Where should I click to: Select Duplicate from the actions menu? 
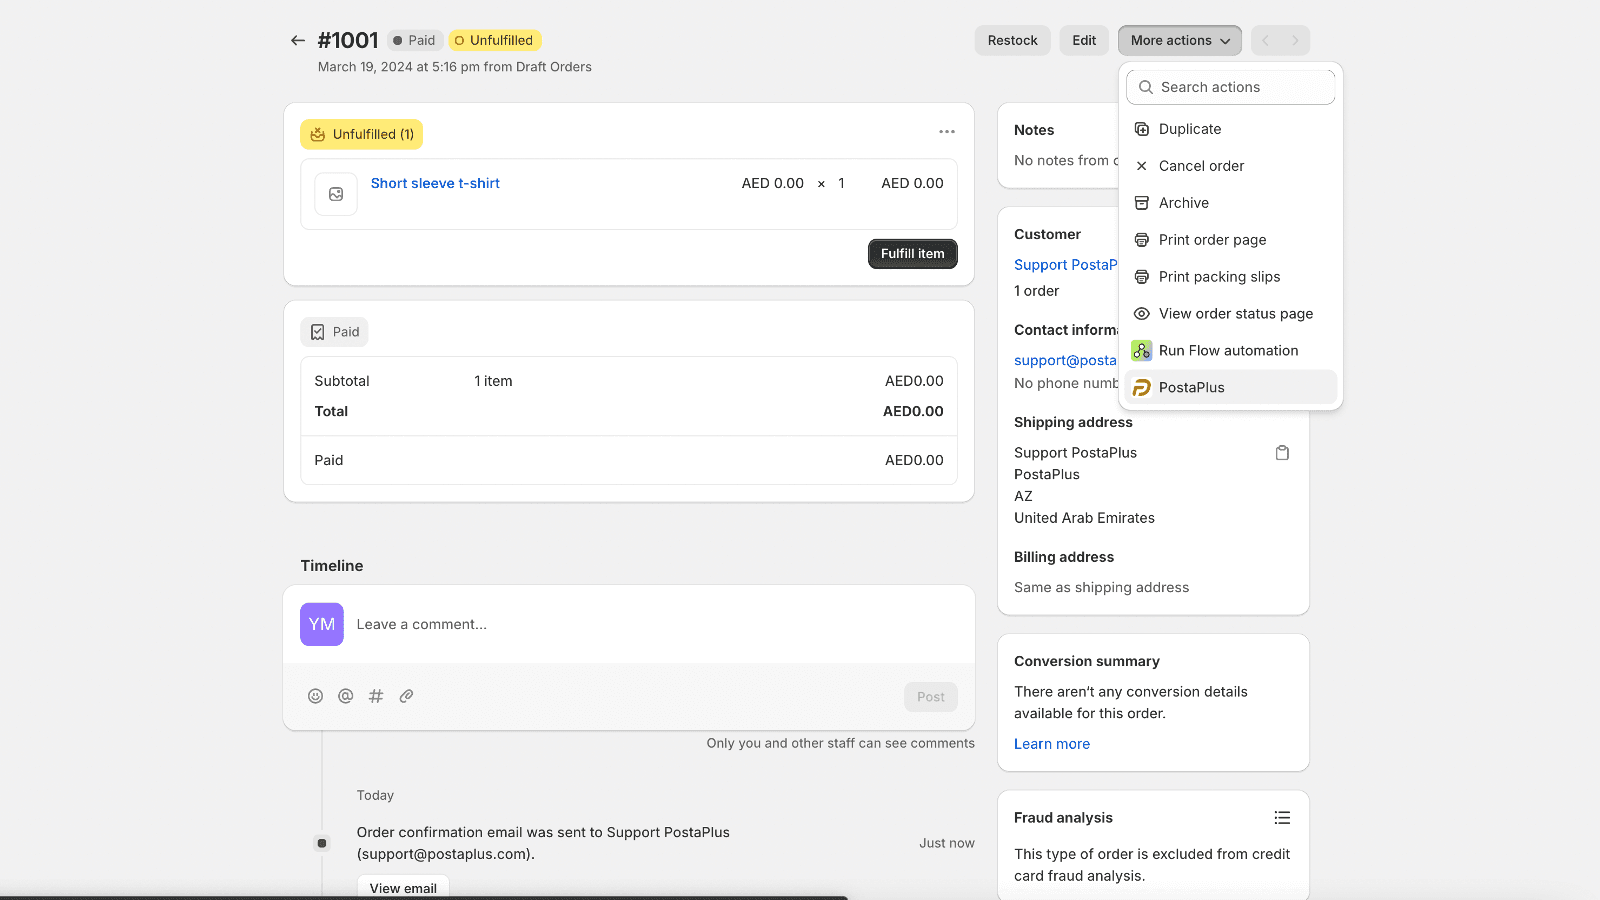[x=1189, y=129]
